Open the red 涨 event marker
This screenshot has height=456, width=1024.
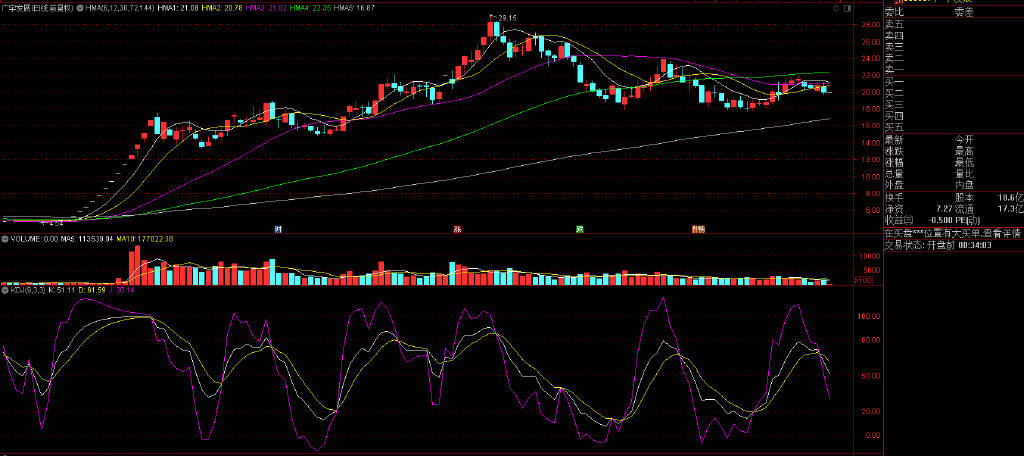pos(457,229)
